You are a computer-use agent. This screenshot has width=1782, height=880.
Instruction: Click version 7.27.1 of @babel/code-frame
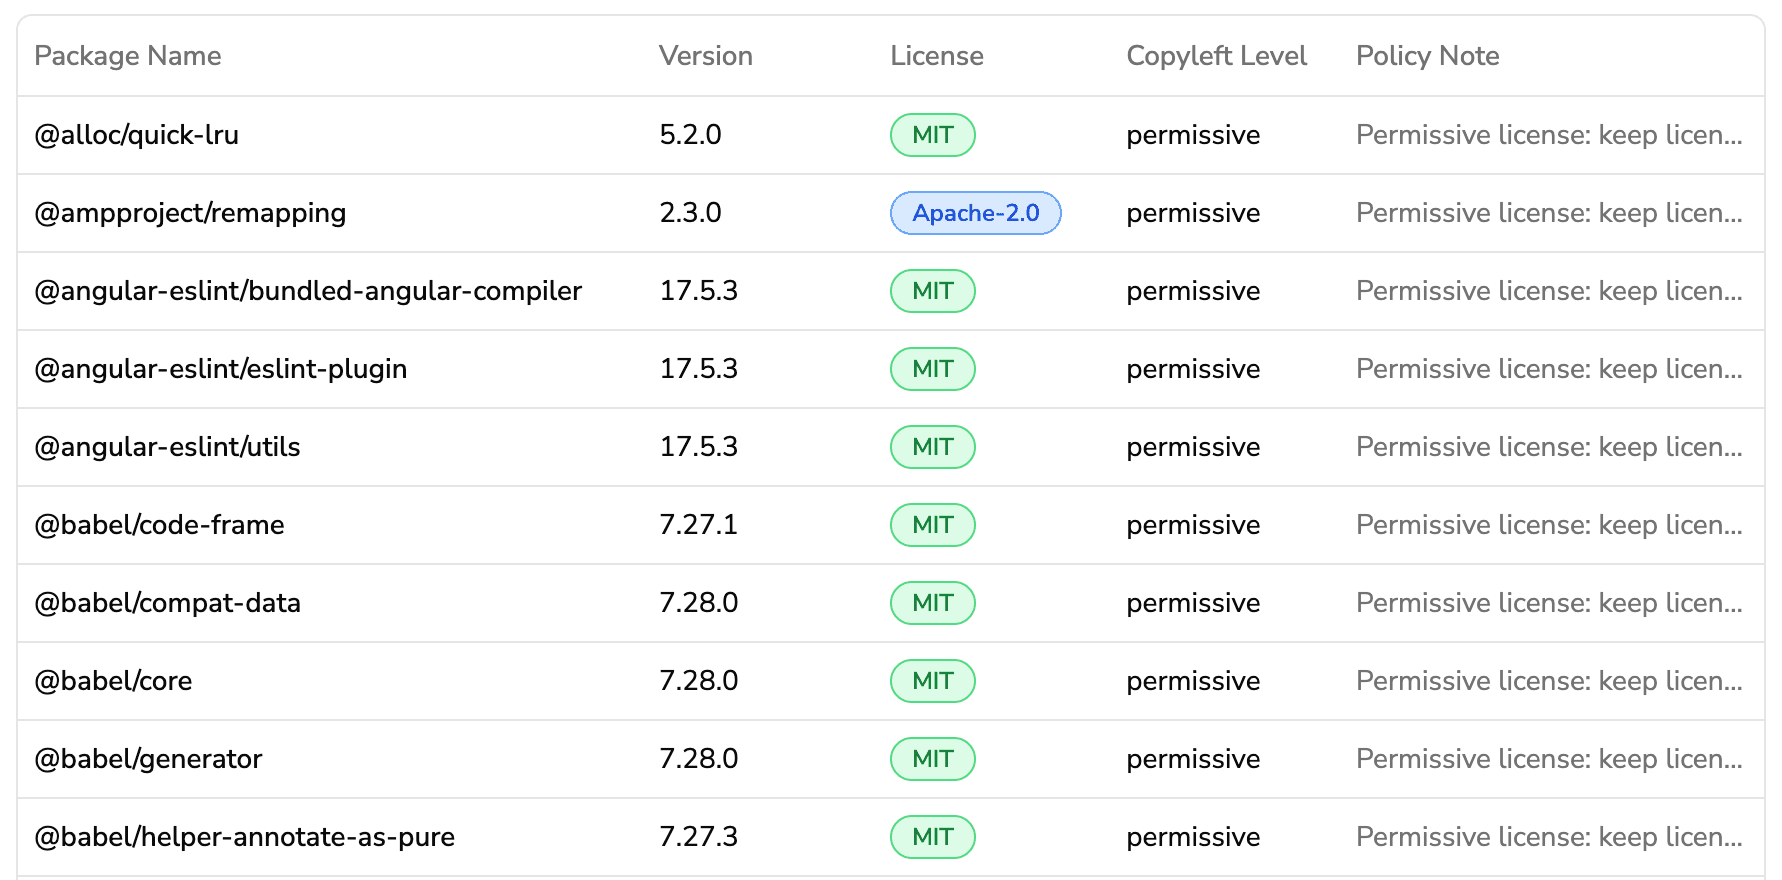tap(698, 525)
